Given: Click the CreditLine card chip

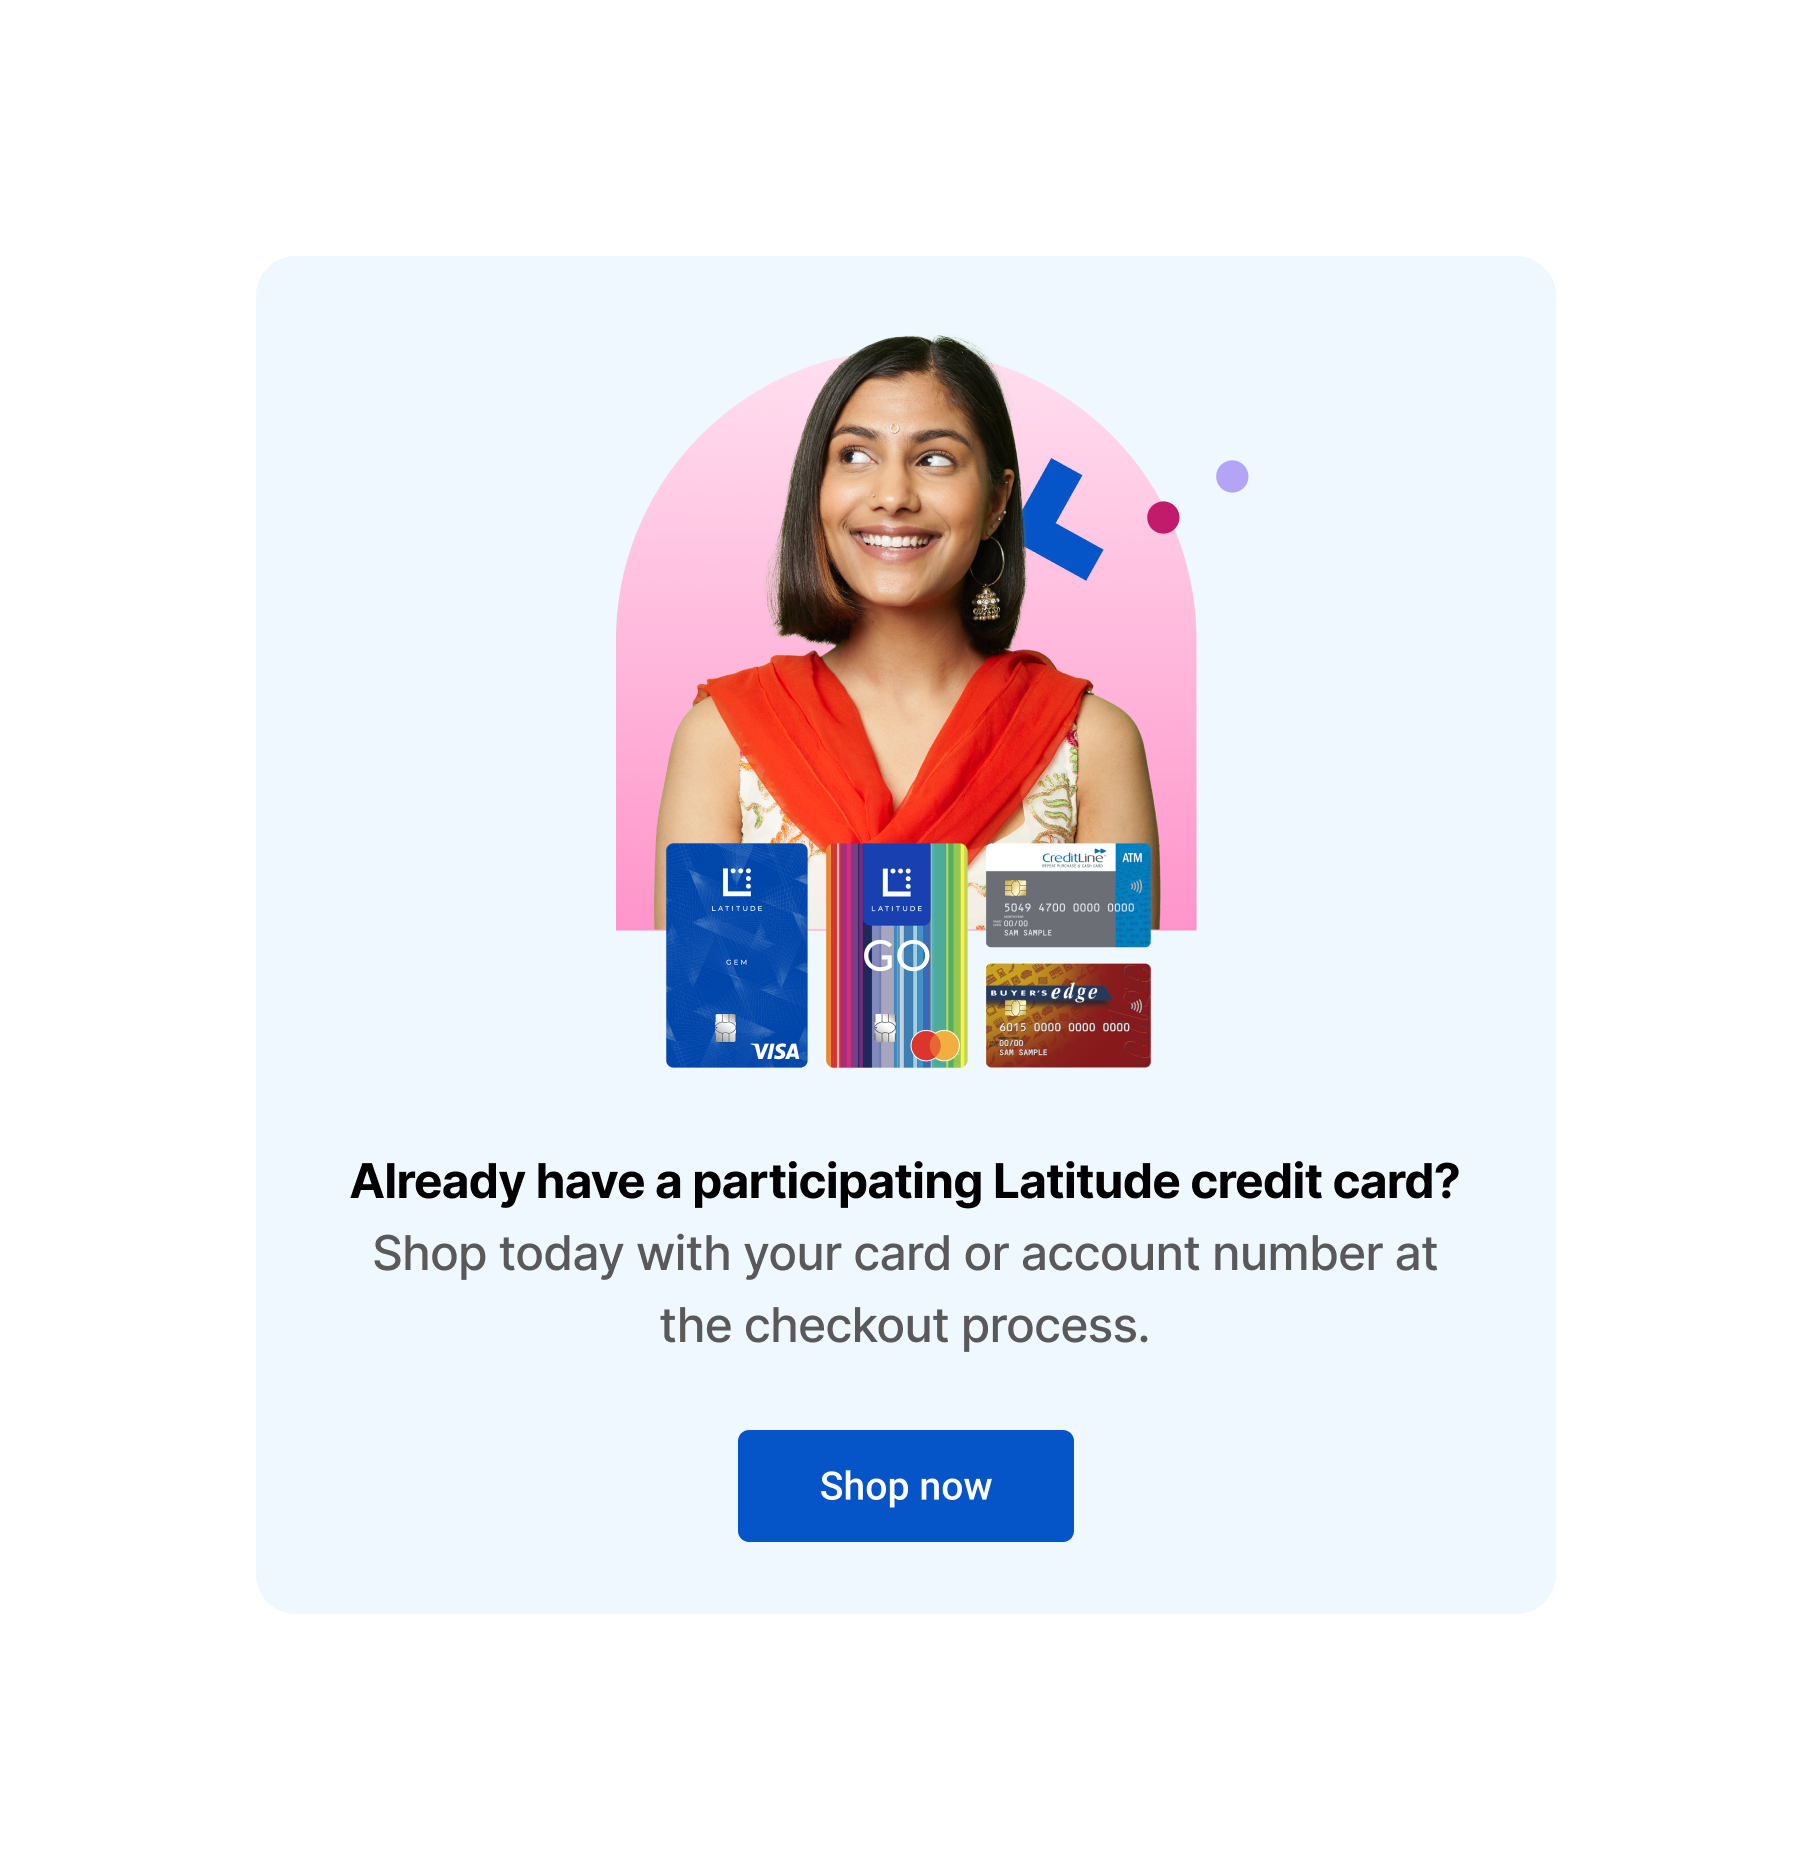Looking at the screenshot, I should (x=1015, y=887).
